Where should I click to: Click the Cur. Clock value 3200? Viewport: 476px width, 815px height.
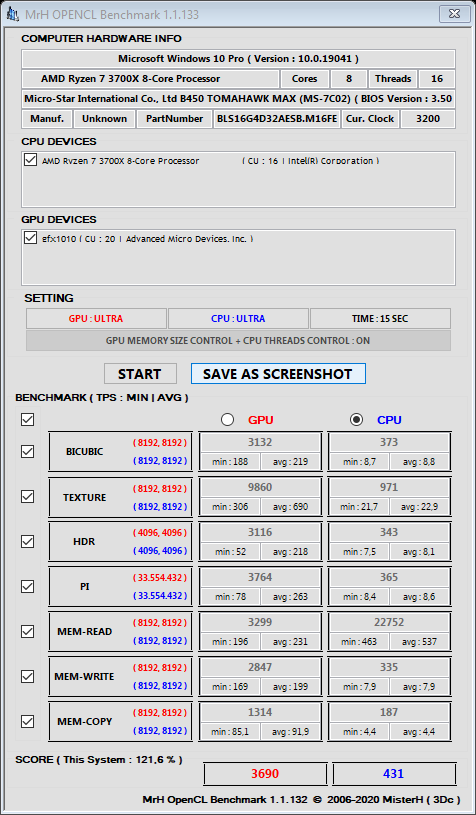tap(428, 119)
